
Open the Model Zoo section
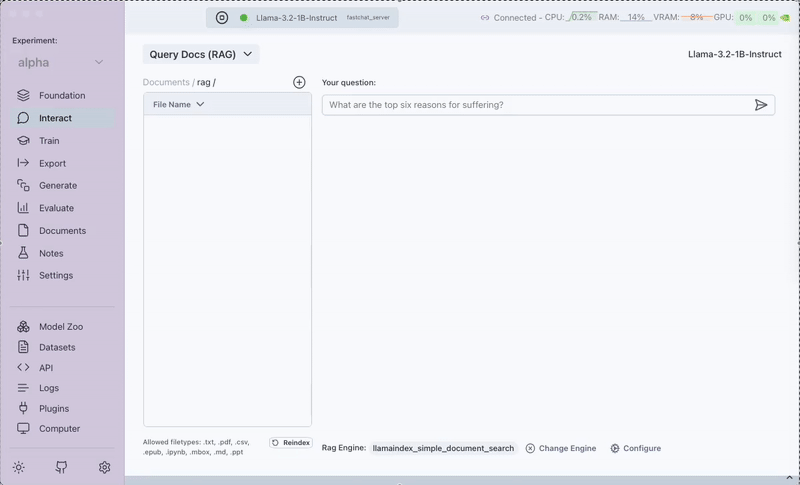60,327
